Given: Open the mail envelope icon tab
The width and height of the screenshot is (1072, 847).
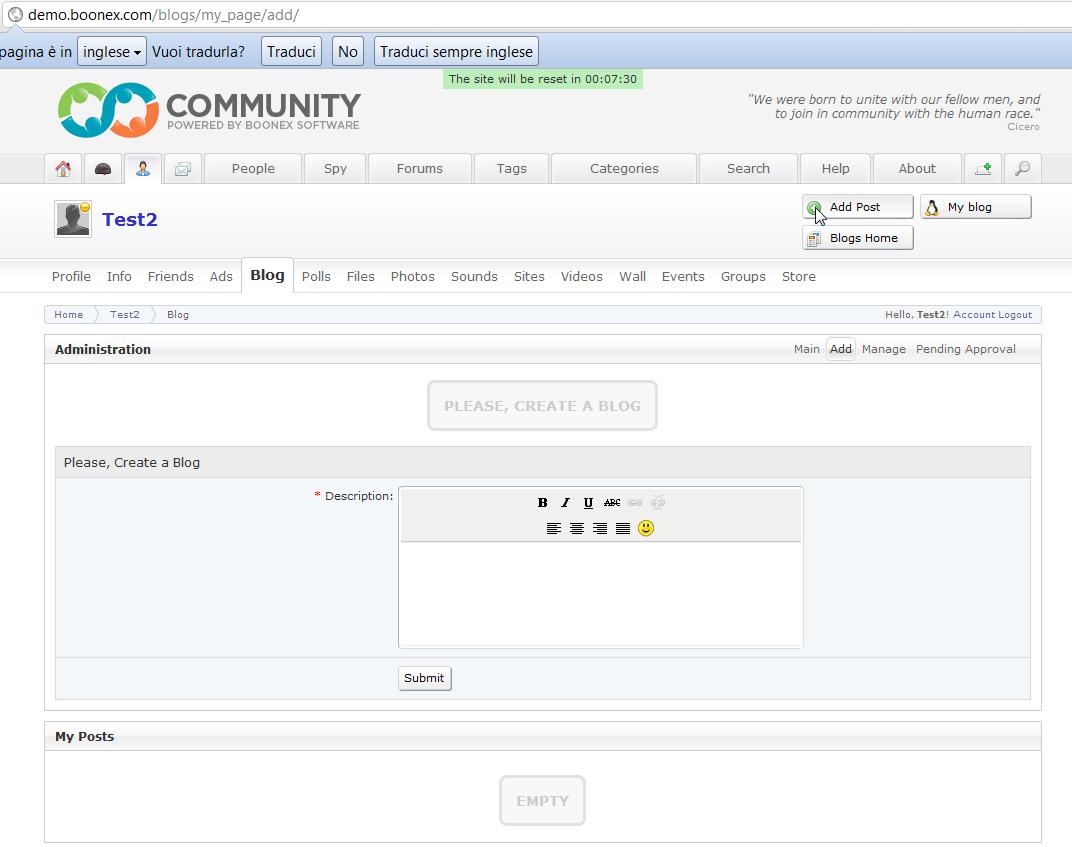Looking at the screenshot, I should click(x=182, y=169).
